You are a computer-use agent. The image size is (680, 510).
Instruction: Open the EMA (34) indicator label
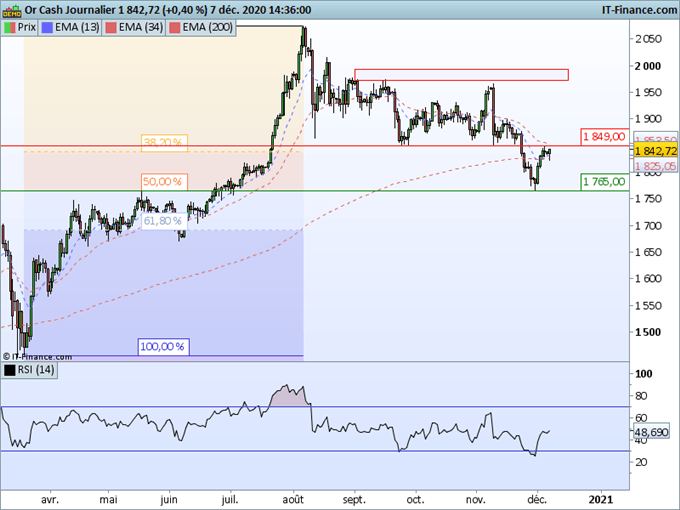[141, 28]
